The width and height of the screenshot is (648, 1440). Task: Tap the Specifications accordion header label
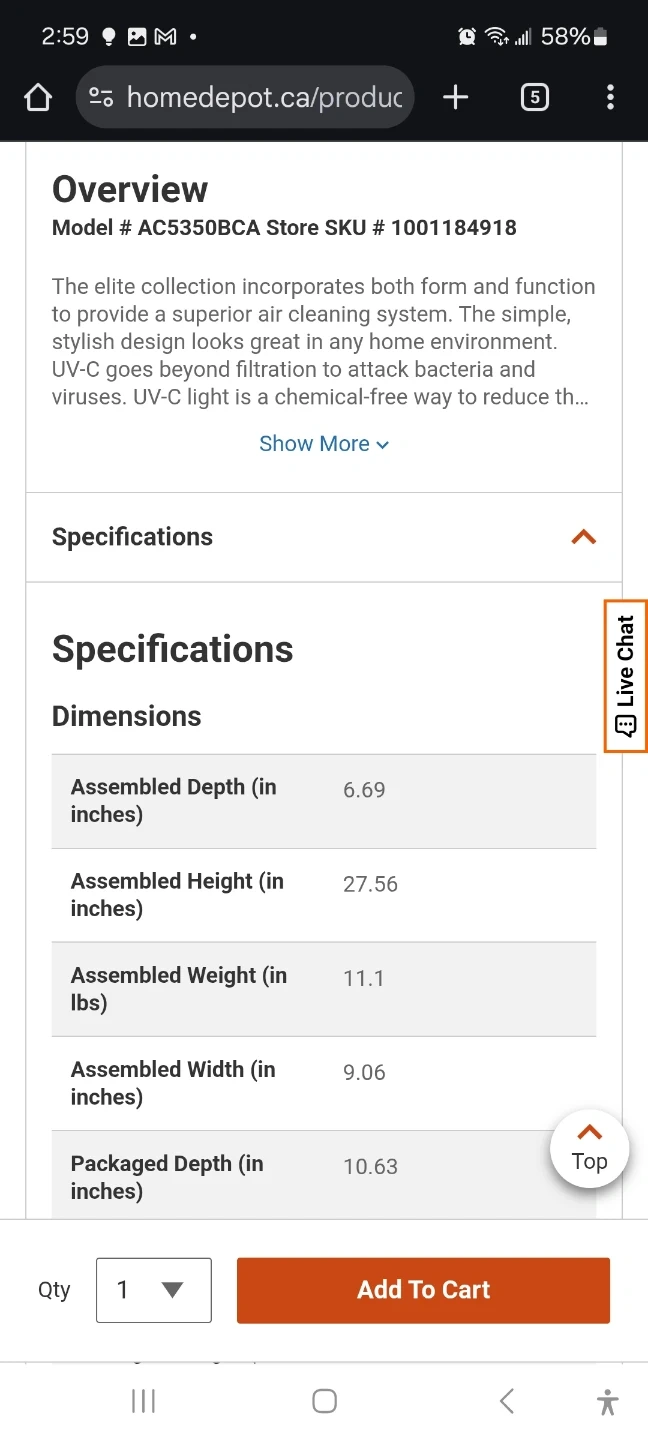click(x=133, y=537)
